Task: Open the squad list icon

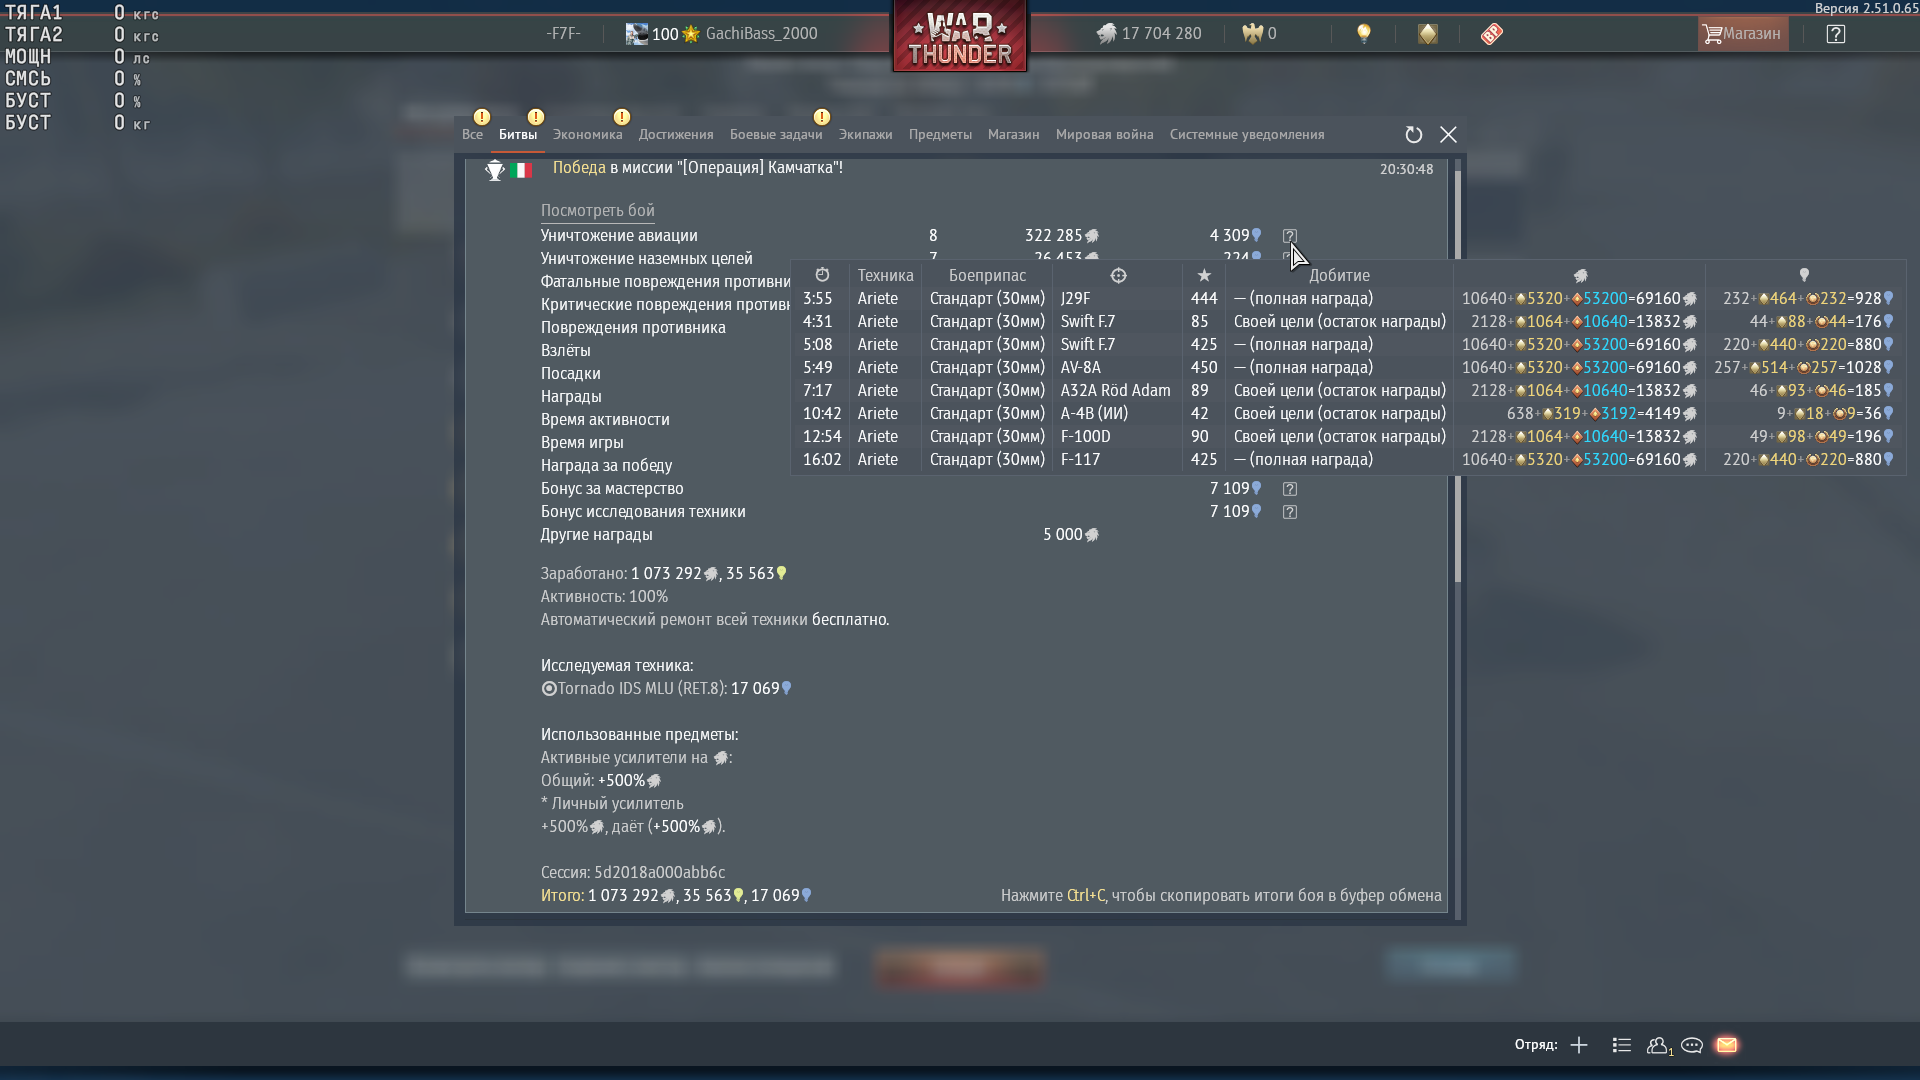Action: [1622, 1045]
